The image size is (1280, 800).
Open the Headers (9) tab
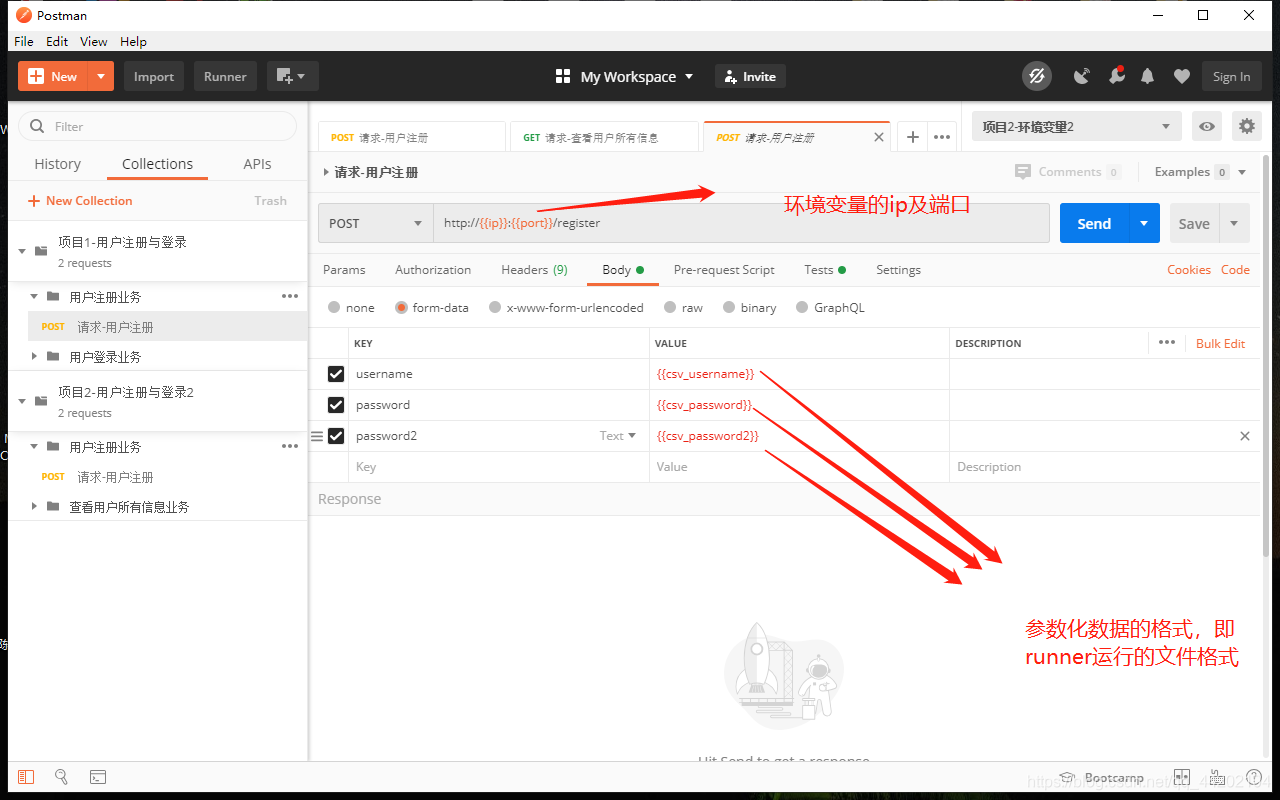click(534, 270)
